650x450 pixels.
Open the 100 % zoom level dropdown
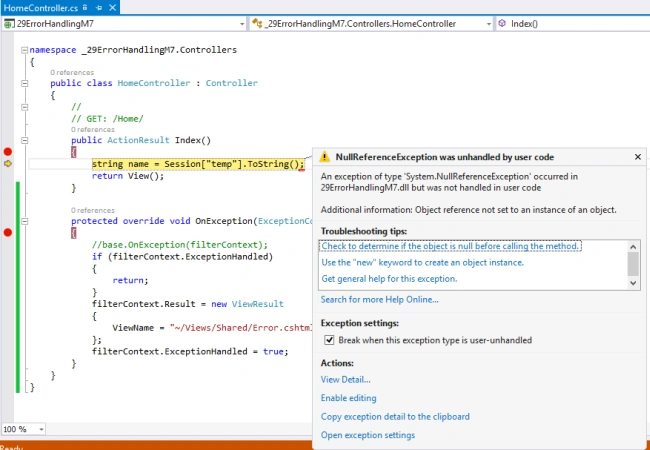click(41, 429)
